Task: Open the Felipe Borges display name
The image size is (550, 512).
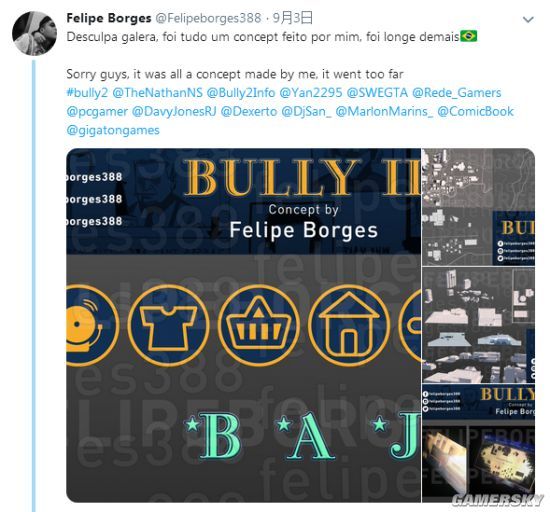Action: pos(109,18)
